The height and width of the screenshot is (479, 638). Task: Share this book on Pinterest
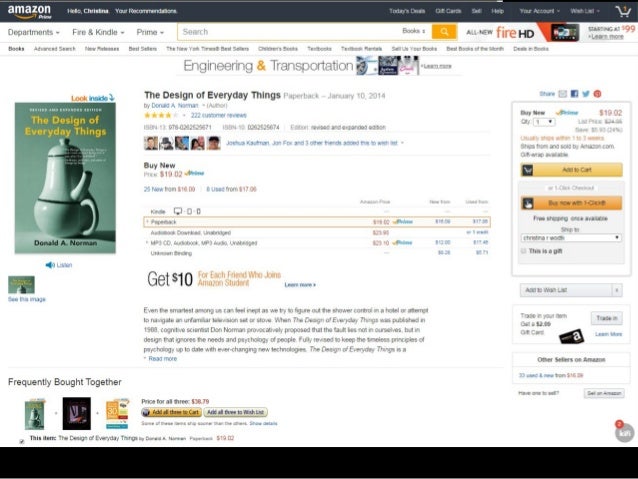tap(597, 94)
